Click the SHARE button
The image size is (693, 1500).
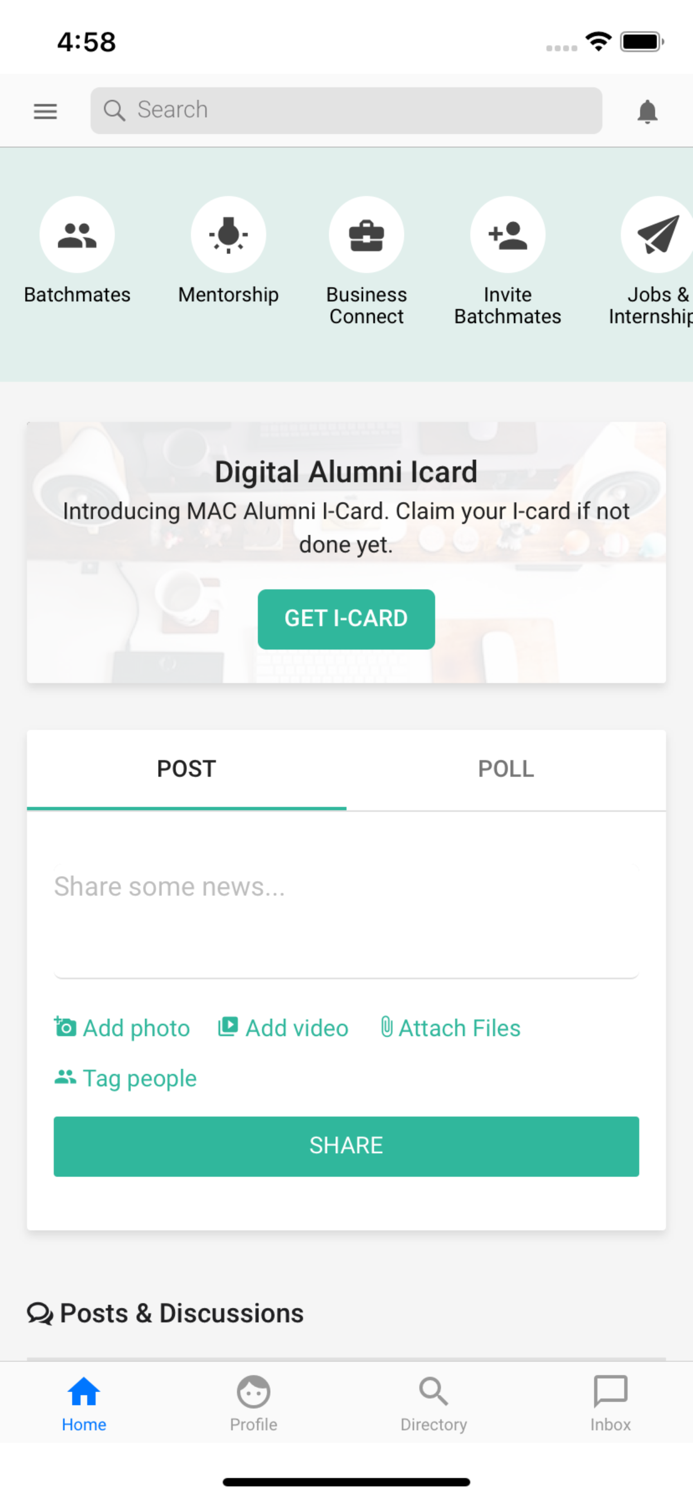[346, 1145]
